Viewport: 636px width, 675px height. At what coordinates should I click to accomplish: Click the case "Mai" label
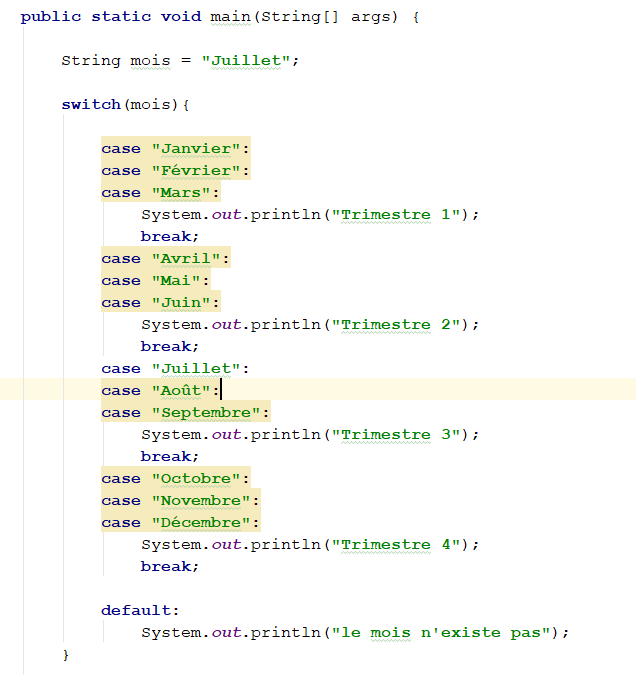pyautogui.click(x=156, y=281)
